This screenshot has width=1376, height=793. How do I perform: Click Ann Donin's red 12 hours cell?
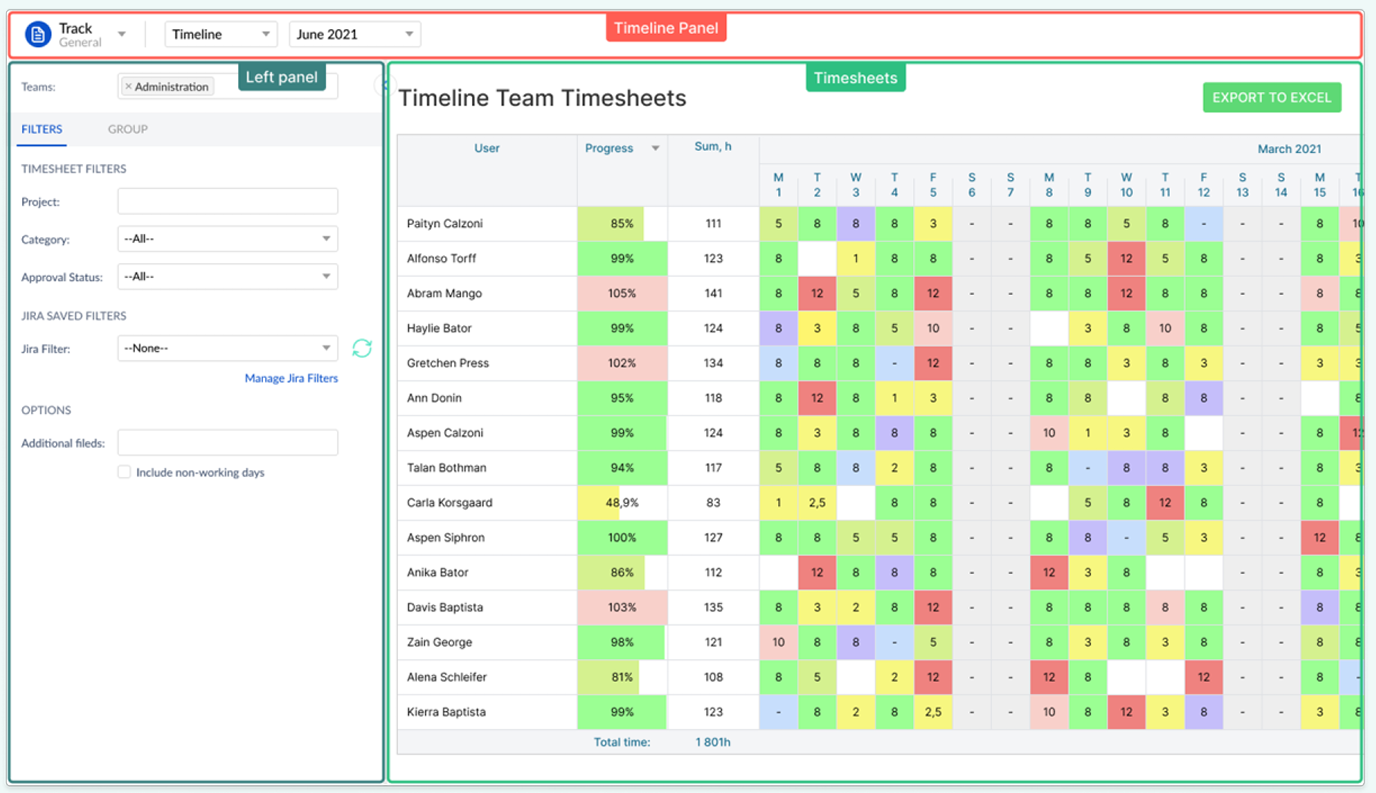pyautogui.click(x=817, y=398)
